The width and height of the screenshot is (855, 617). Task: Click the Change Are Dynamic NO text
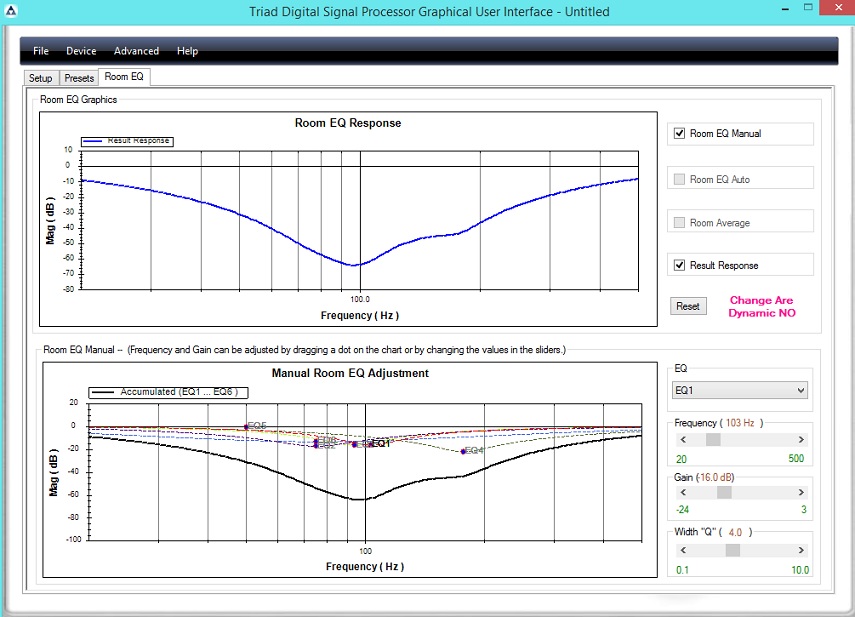[761, 306]
